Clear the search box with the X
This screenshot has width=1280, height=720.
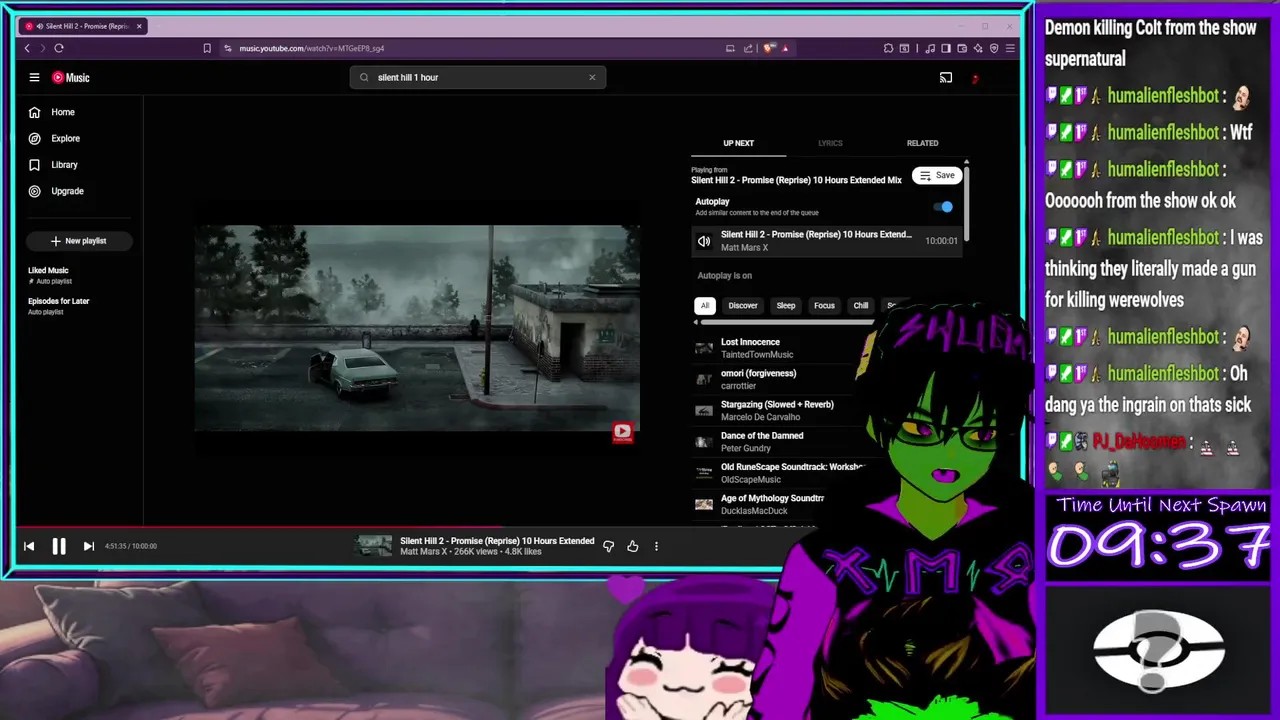click(592, 77)
